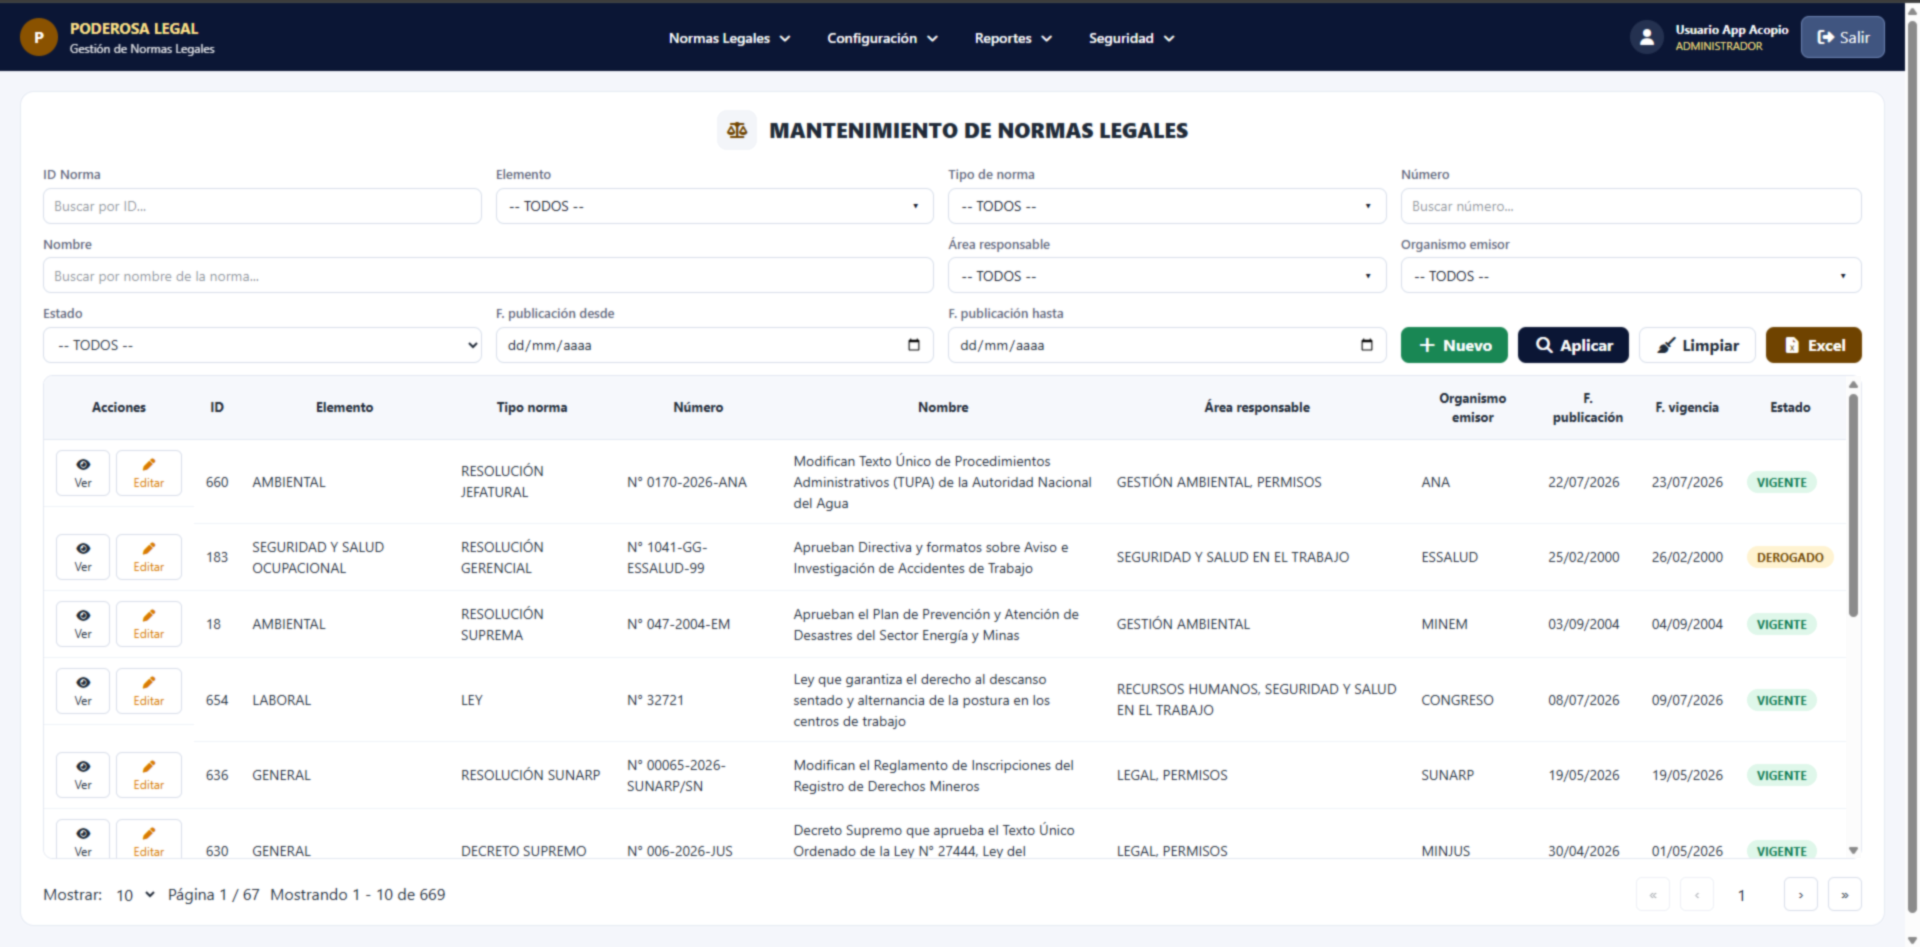This screenshot has height=947, width=1920.
Task: Edit record 183 using the pencil Editar button
Action: pyautogui.click(x=149, y=557)
